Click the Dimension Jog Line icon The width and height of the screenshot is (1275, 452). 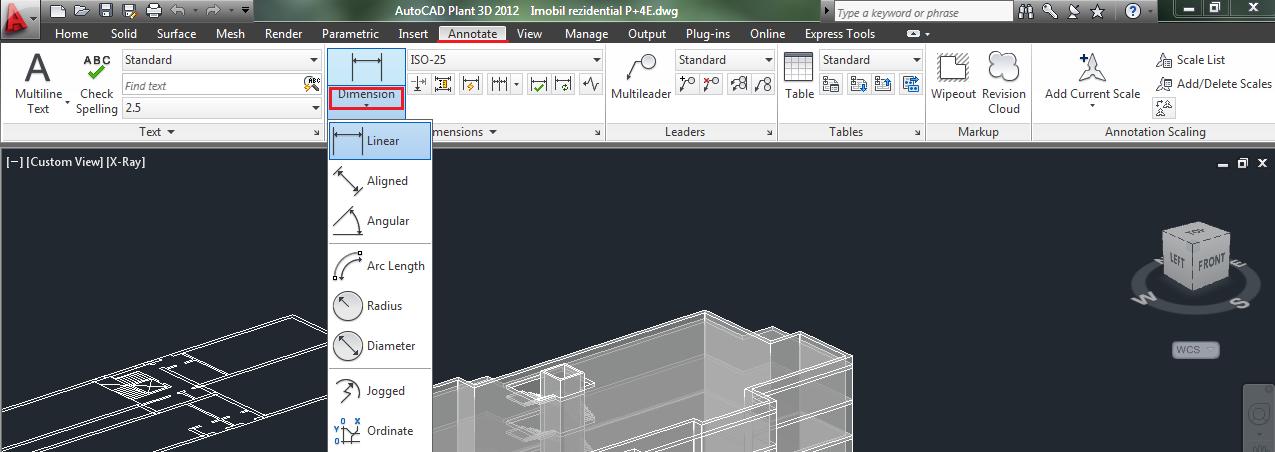click(x=591, y=84)
